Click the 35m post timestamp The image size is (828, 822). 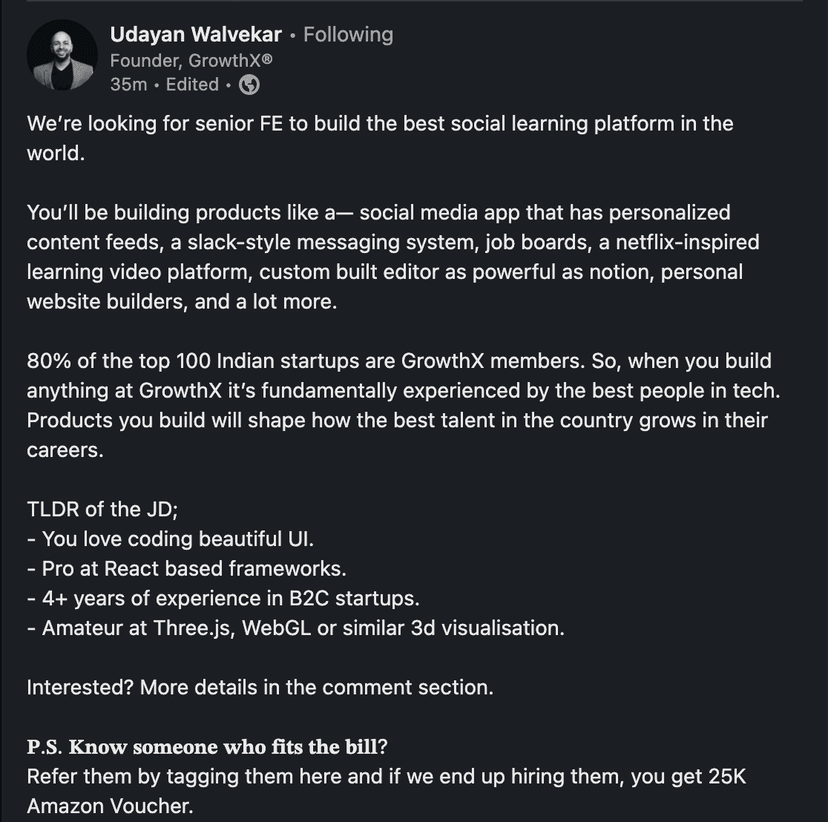tap(129, 85)
